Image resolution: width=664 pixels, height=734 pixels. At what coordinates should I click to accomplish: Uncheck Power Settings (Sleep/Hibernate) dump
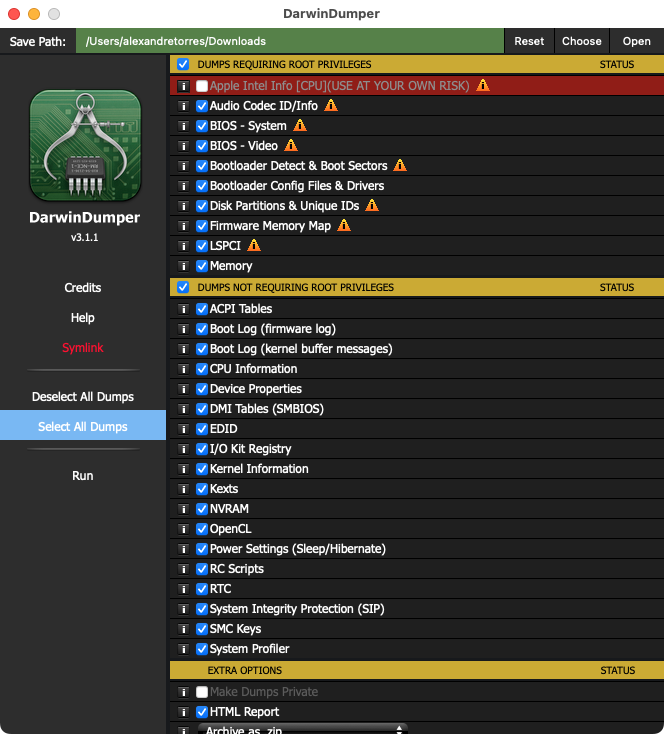[x=202, y=549]
